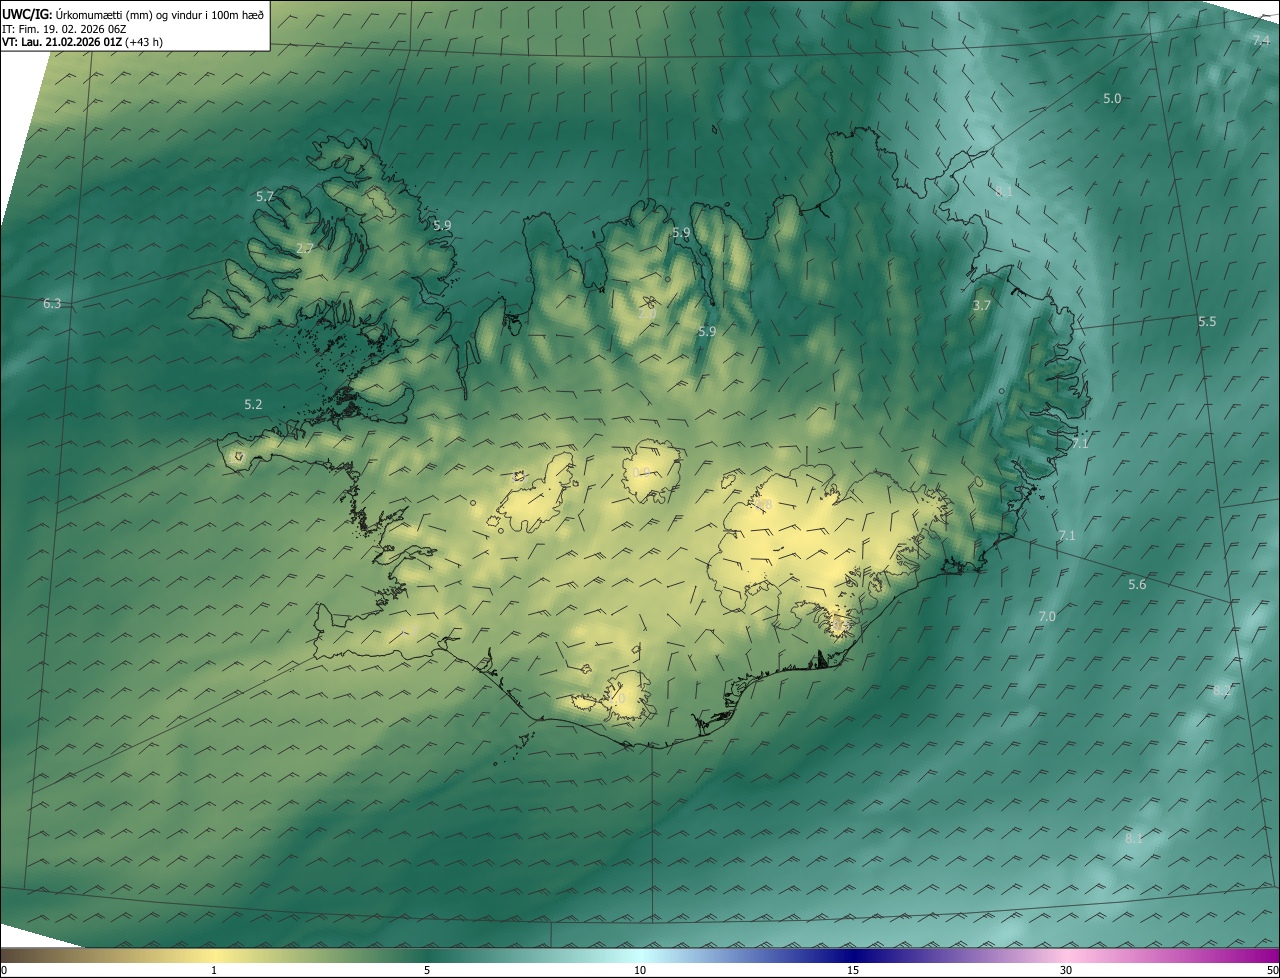Click the '7.4' value label on the map
This screenshot has width=1280, height=978.
pos(1261,40)
